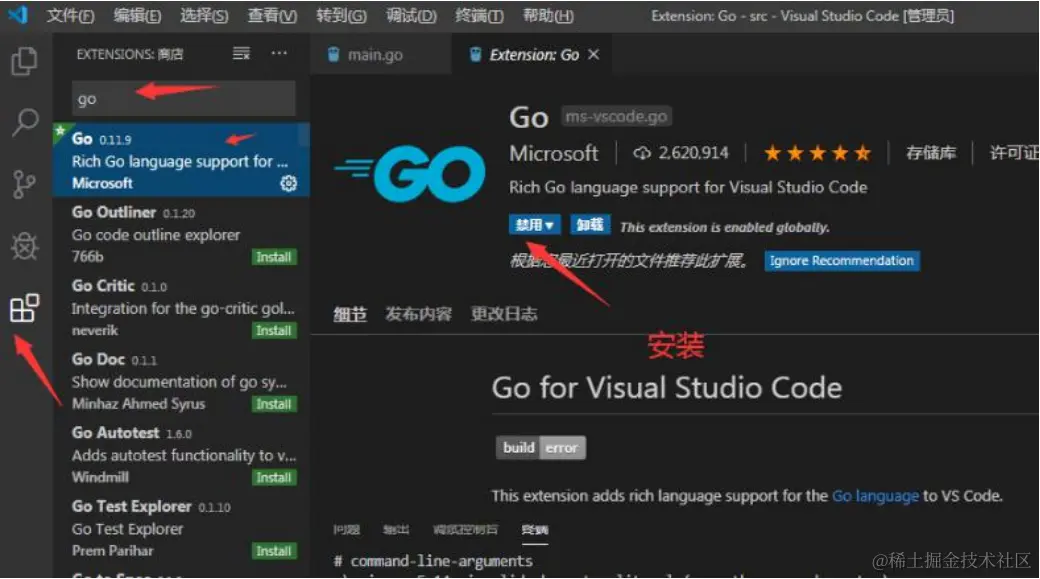Open the 查看(V) menu
Viewport: 1040px width, 579px height.
pyautogui.click(x=272, y=15)
